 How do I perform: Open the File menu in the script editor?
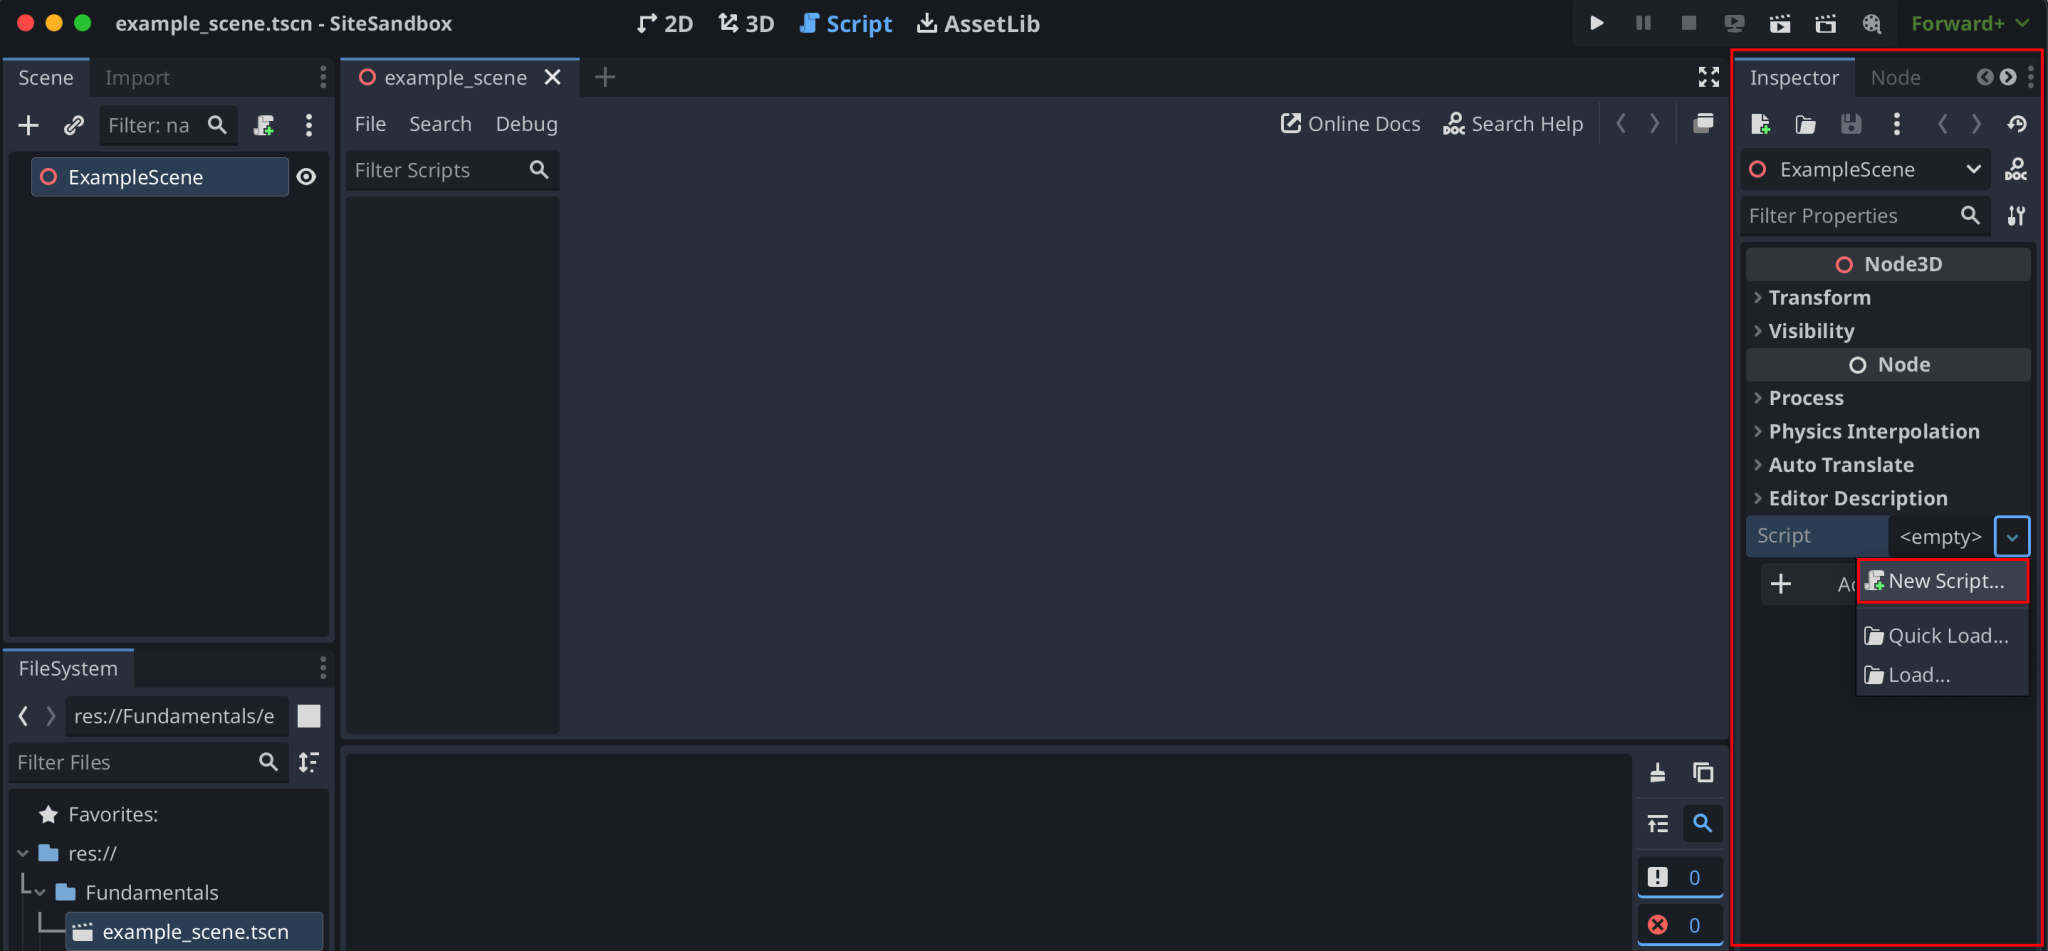[x=369, y=123]
